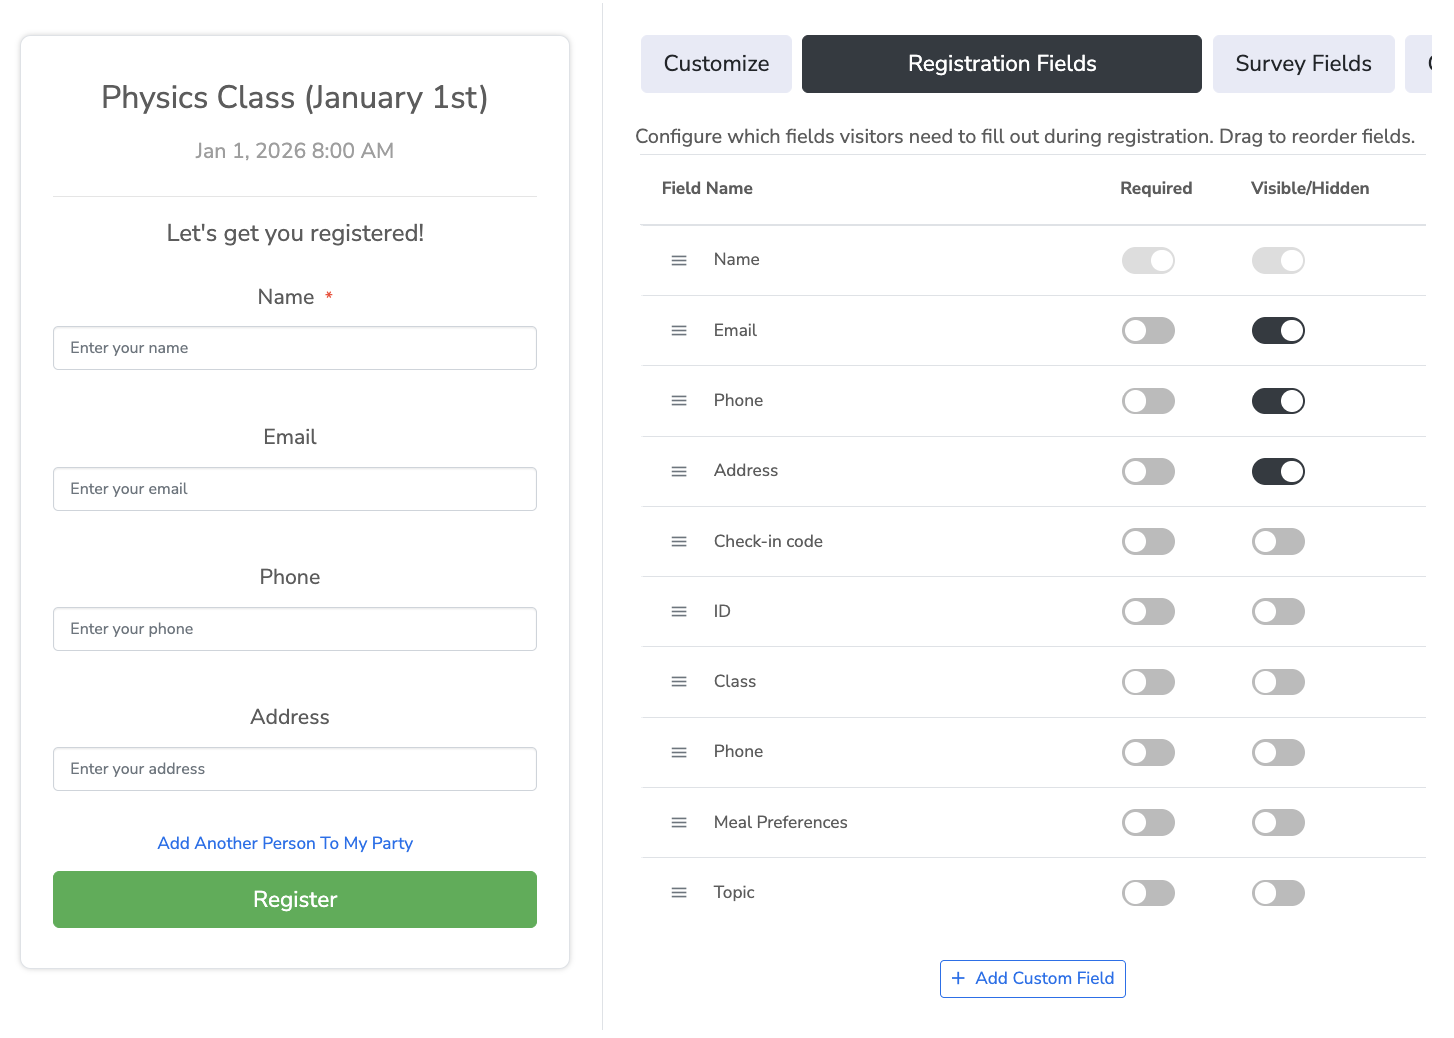Click the drag handle beside Meal Preferences
Image resolution: width=1454 pixels, height=1038 pixels.
[679, 822]
